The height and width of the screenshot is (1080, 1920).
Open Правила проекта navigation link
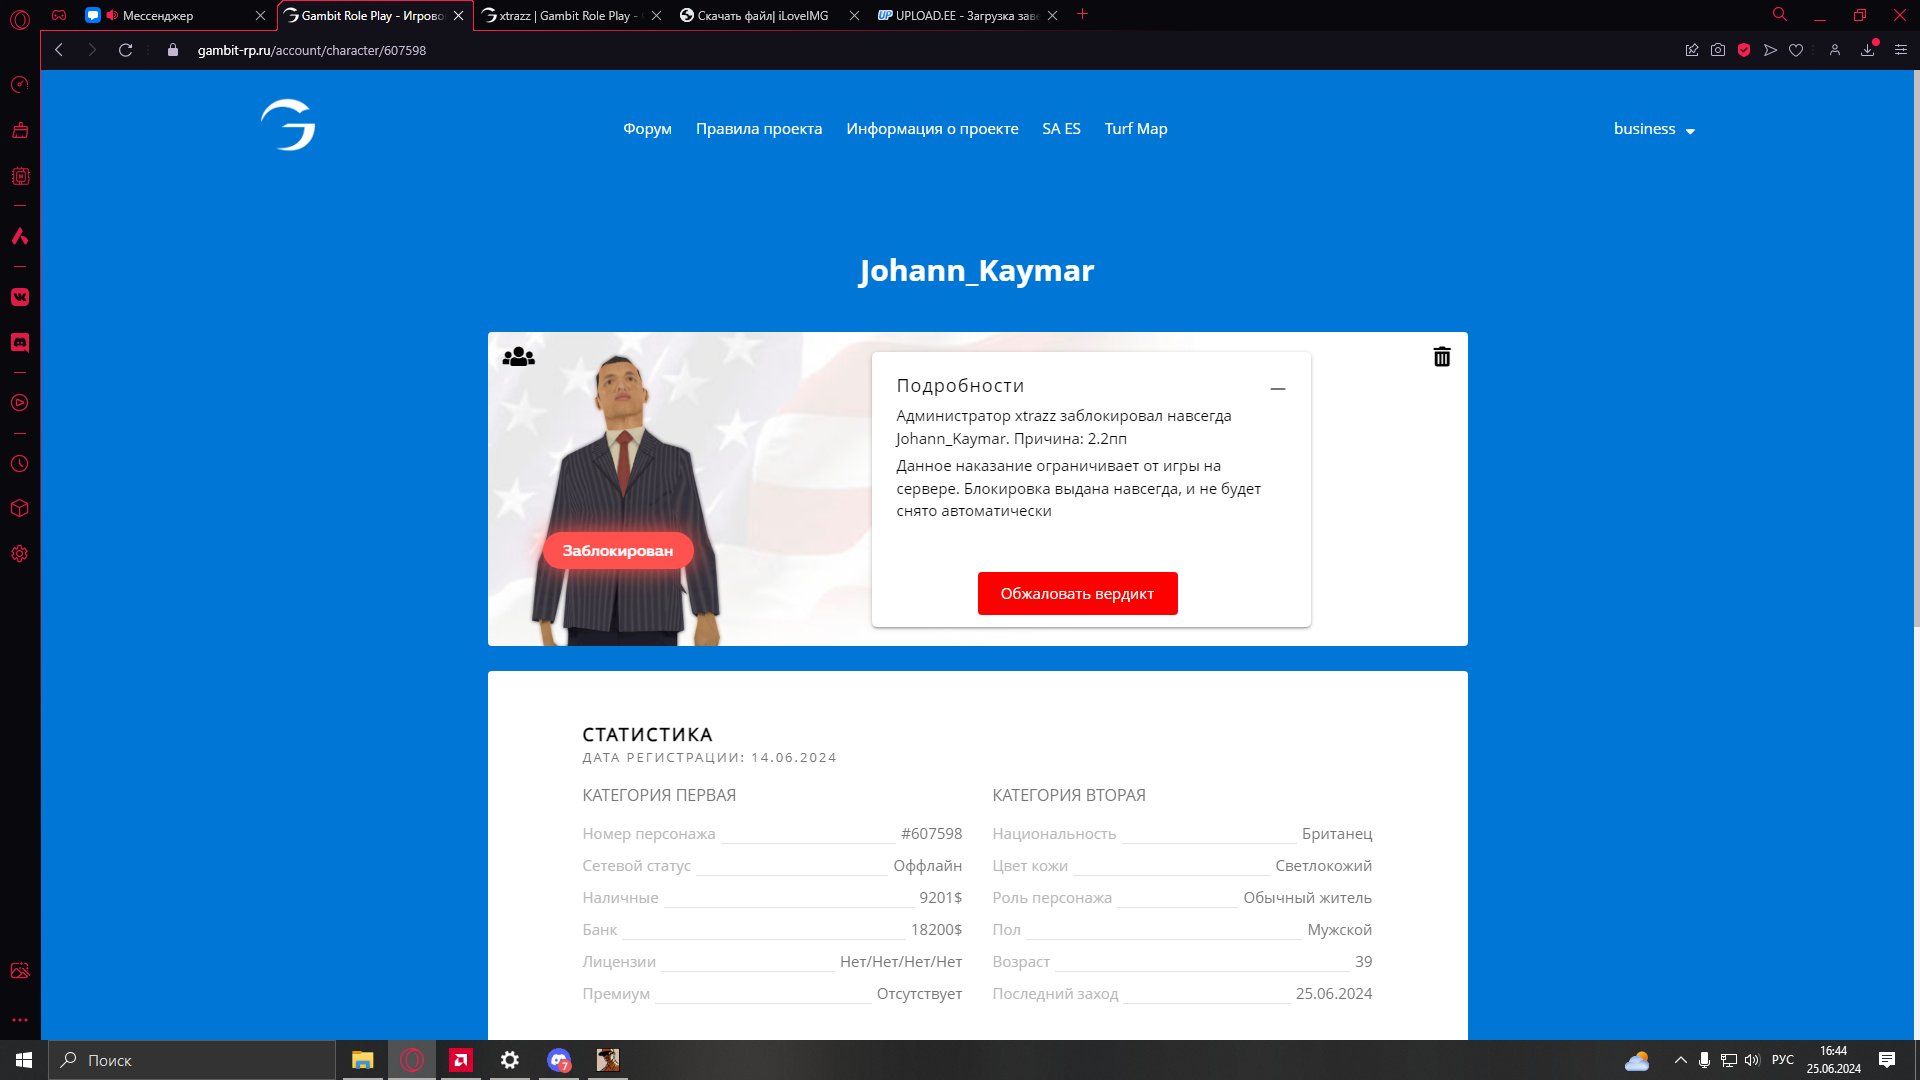tap(758, 129)
